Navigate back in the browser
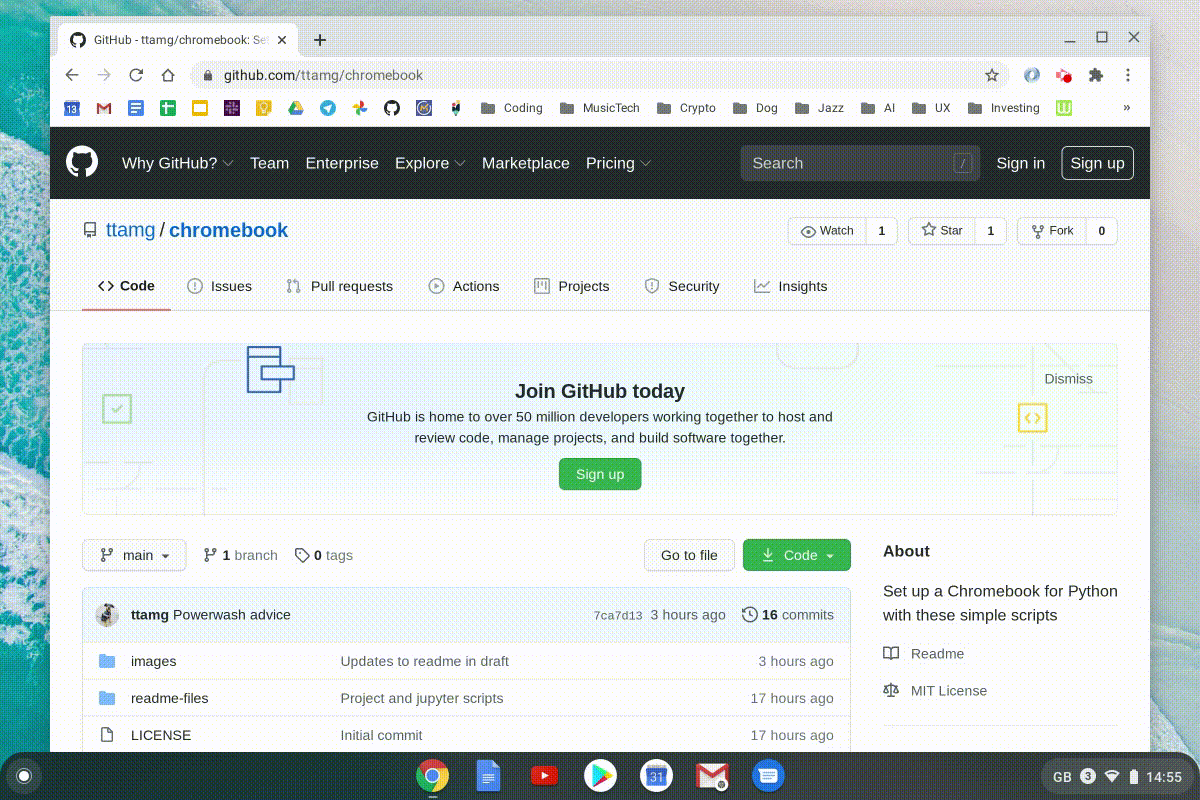 click(x=72, y=75)
